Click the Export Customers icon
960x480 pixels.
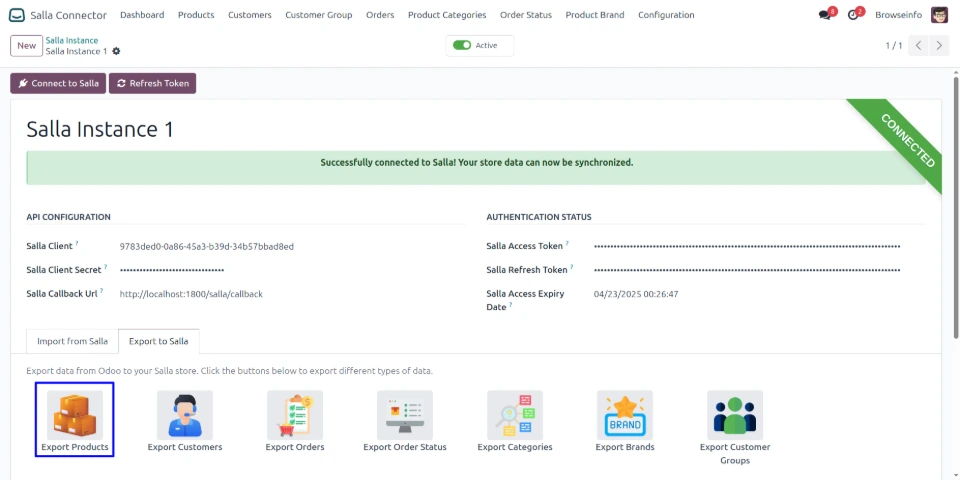185,414
